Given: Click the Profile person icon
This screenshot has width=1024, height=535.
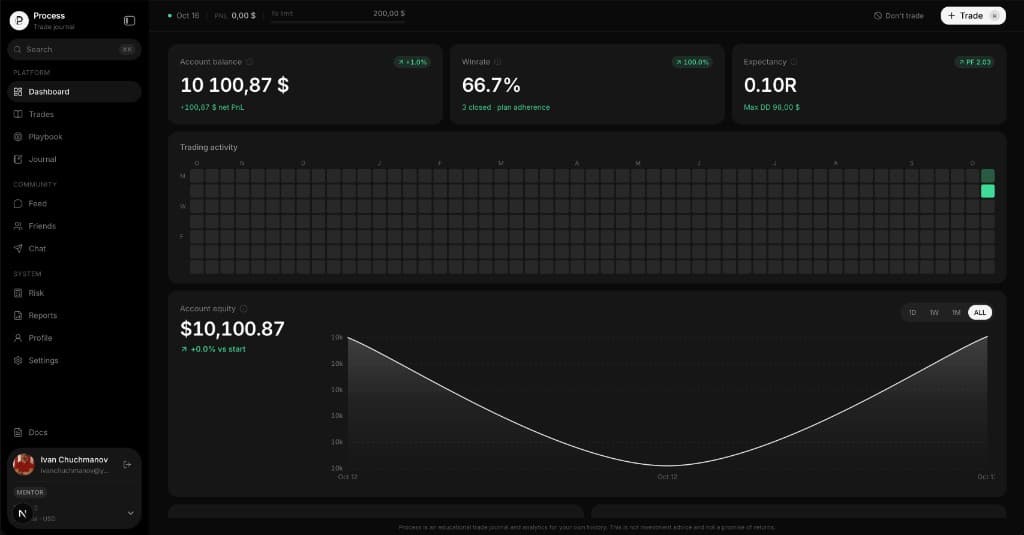Looking at the screenshot, I should click(x=18, y=338).
